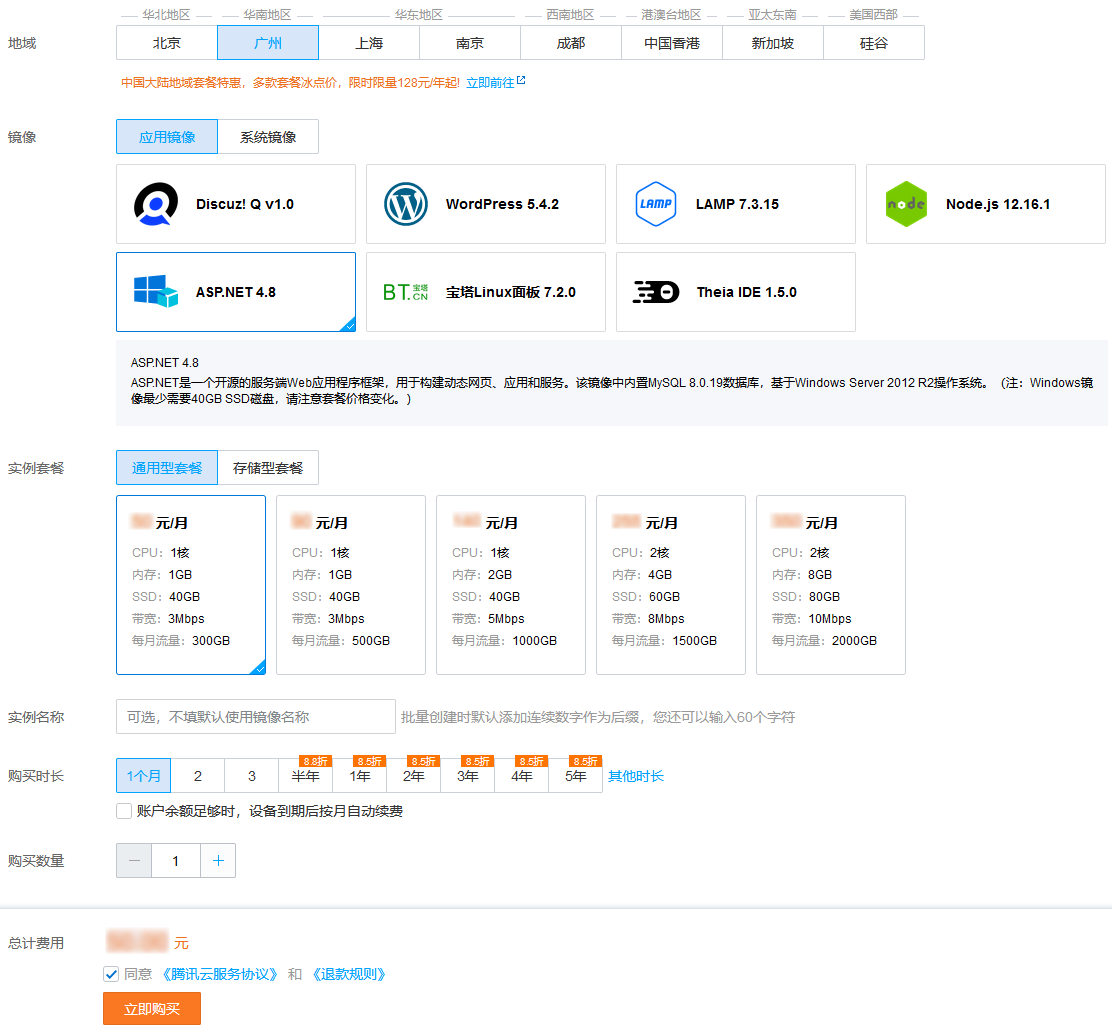
Task: Click the BT.CN panel logo icon
Action: [x=406, y=292]
